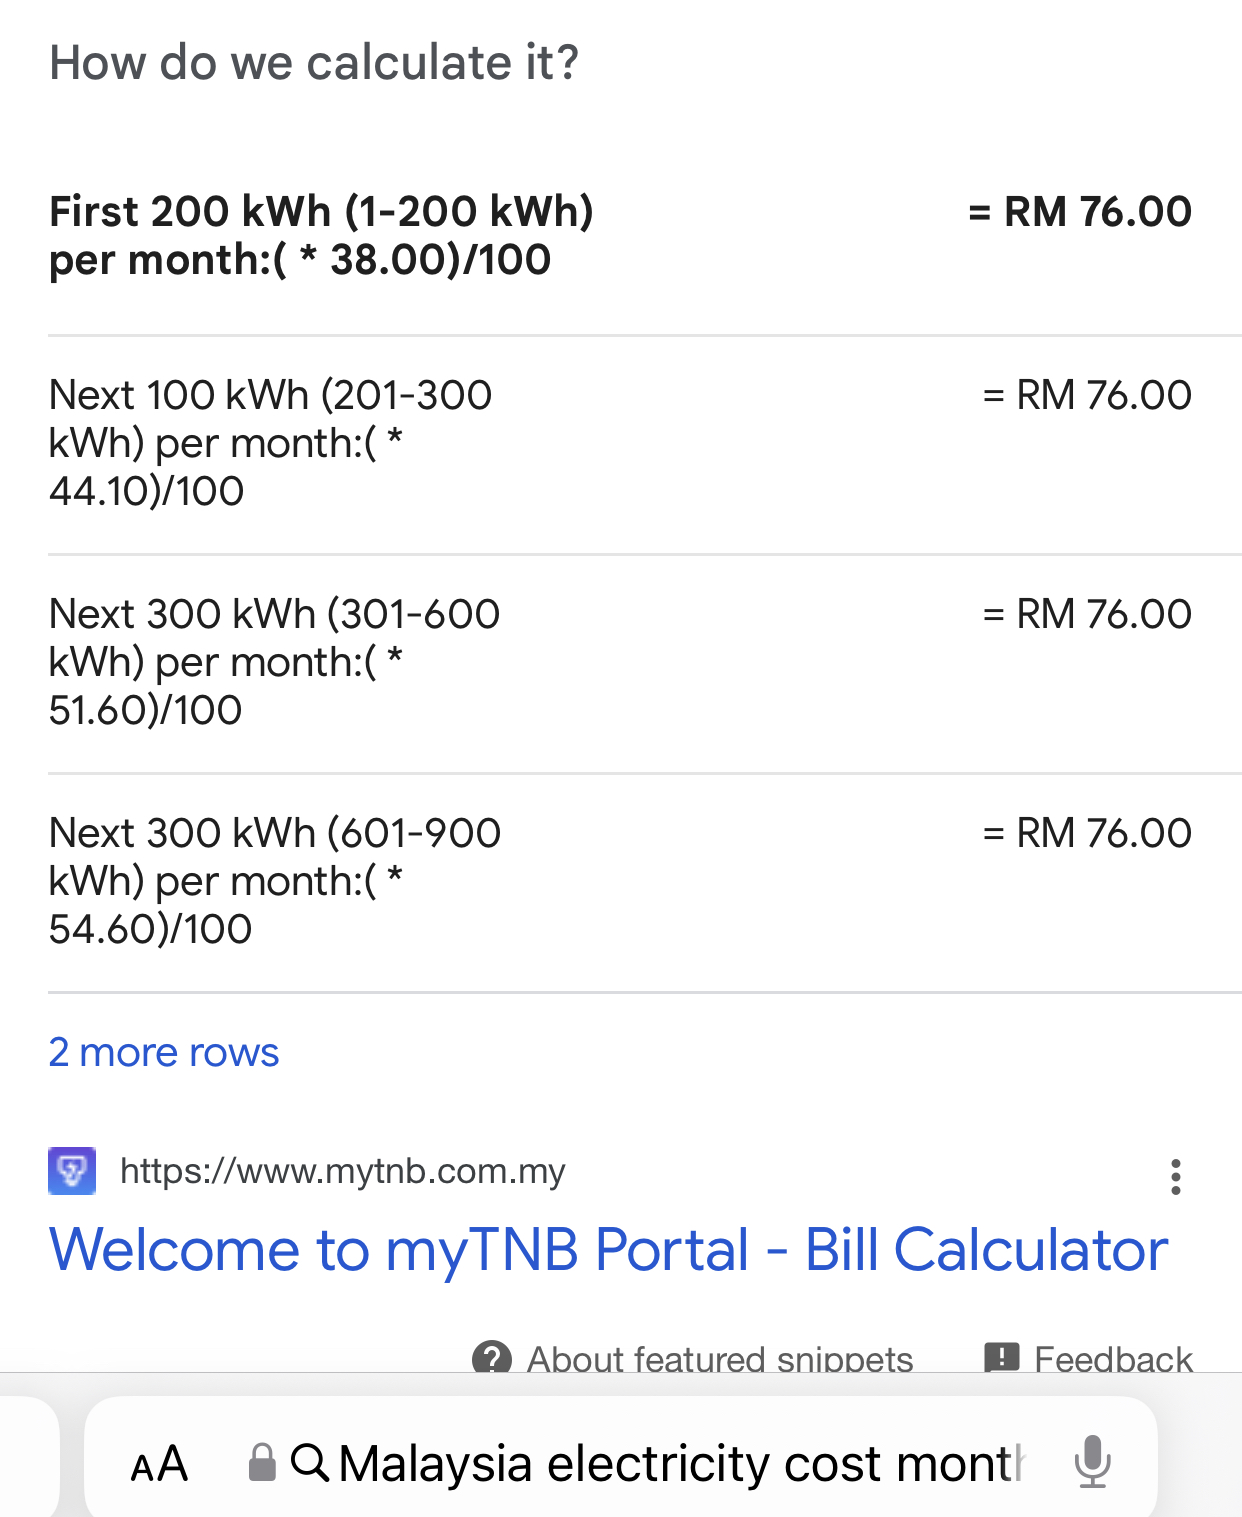1242x1517 pixels.
Task: Select the Next 100 kWh (201-300 kWh) row
Action: [620, 443]
